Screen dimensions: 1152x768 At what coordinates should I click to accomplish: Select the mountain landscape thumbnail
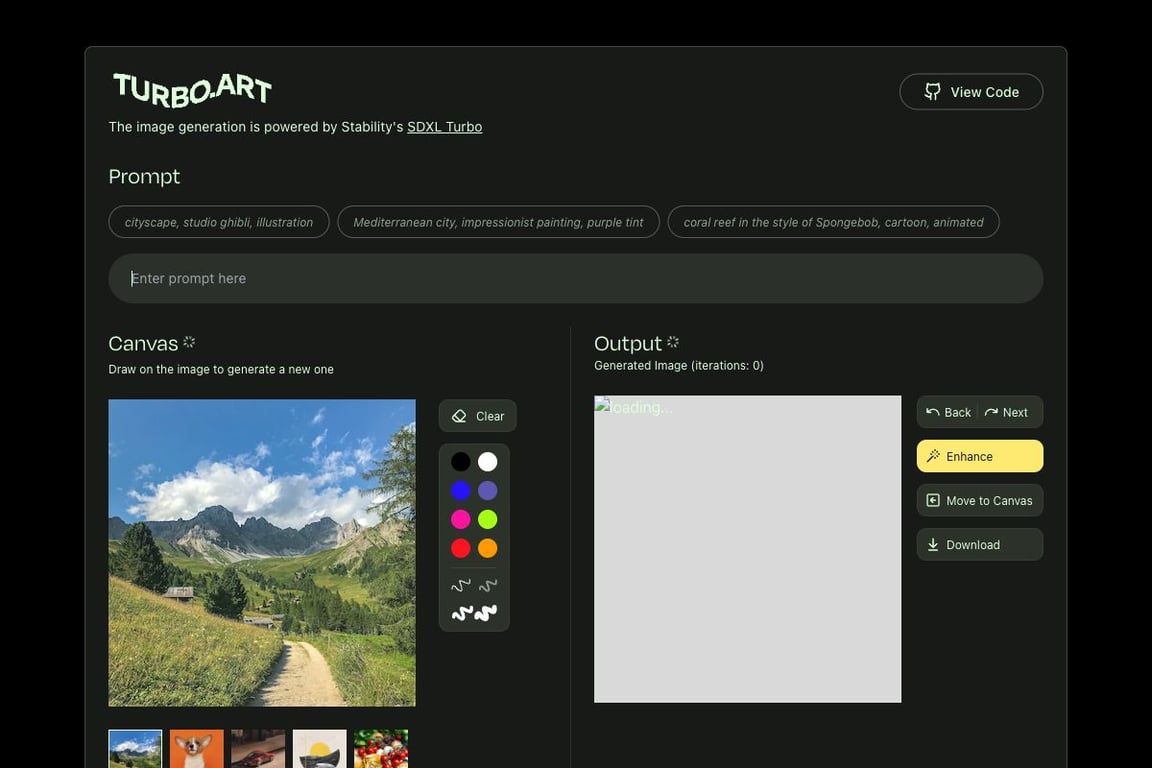click(135, 749)
